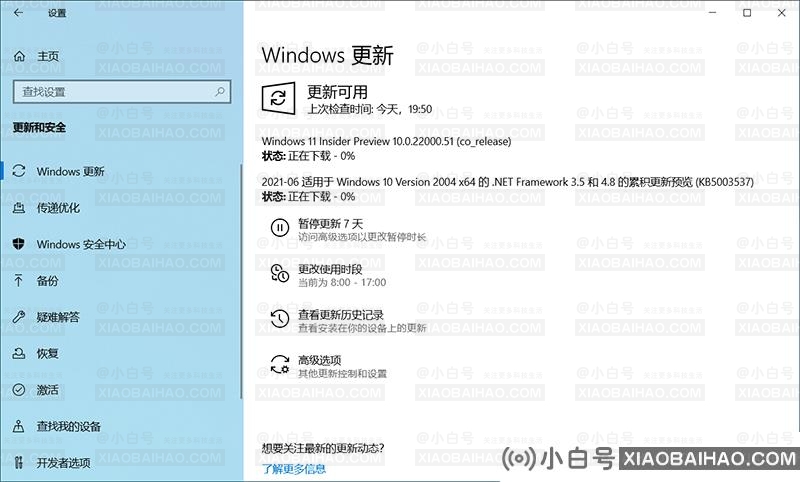The height and width of the screenshot is (482, 800).
Task: Click the 备份 upload arrow icon
Action: 19,280
